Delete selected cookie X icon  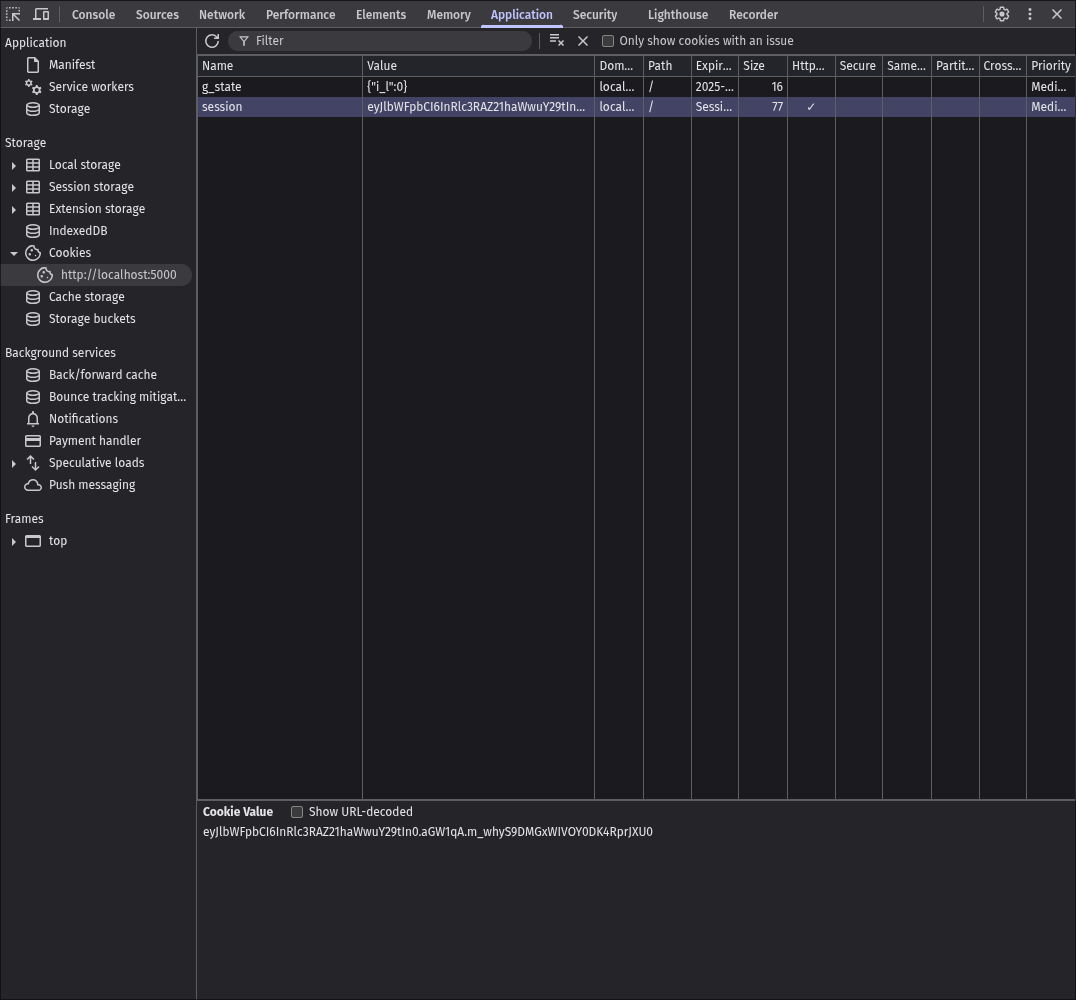click(x=583, y=41)
